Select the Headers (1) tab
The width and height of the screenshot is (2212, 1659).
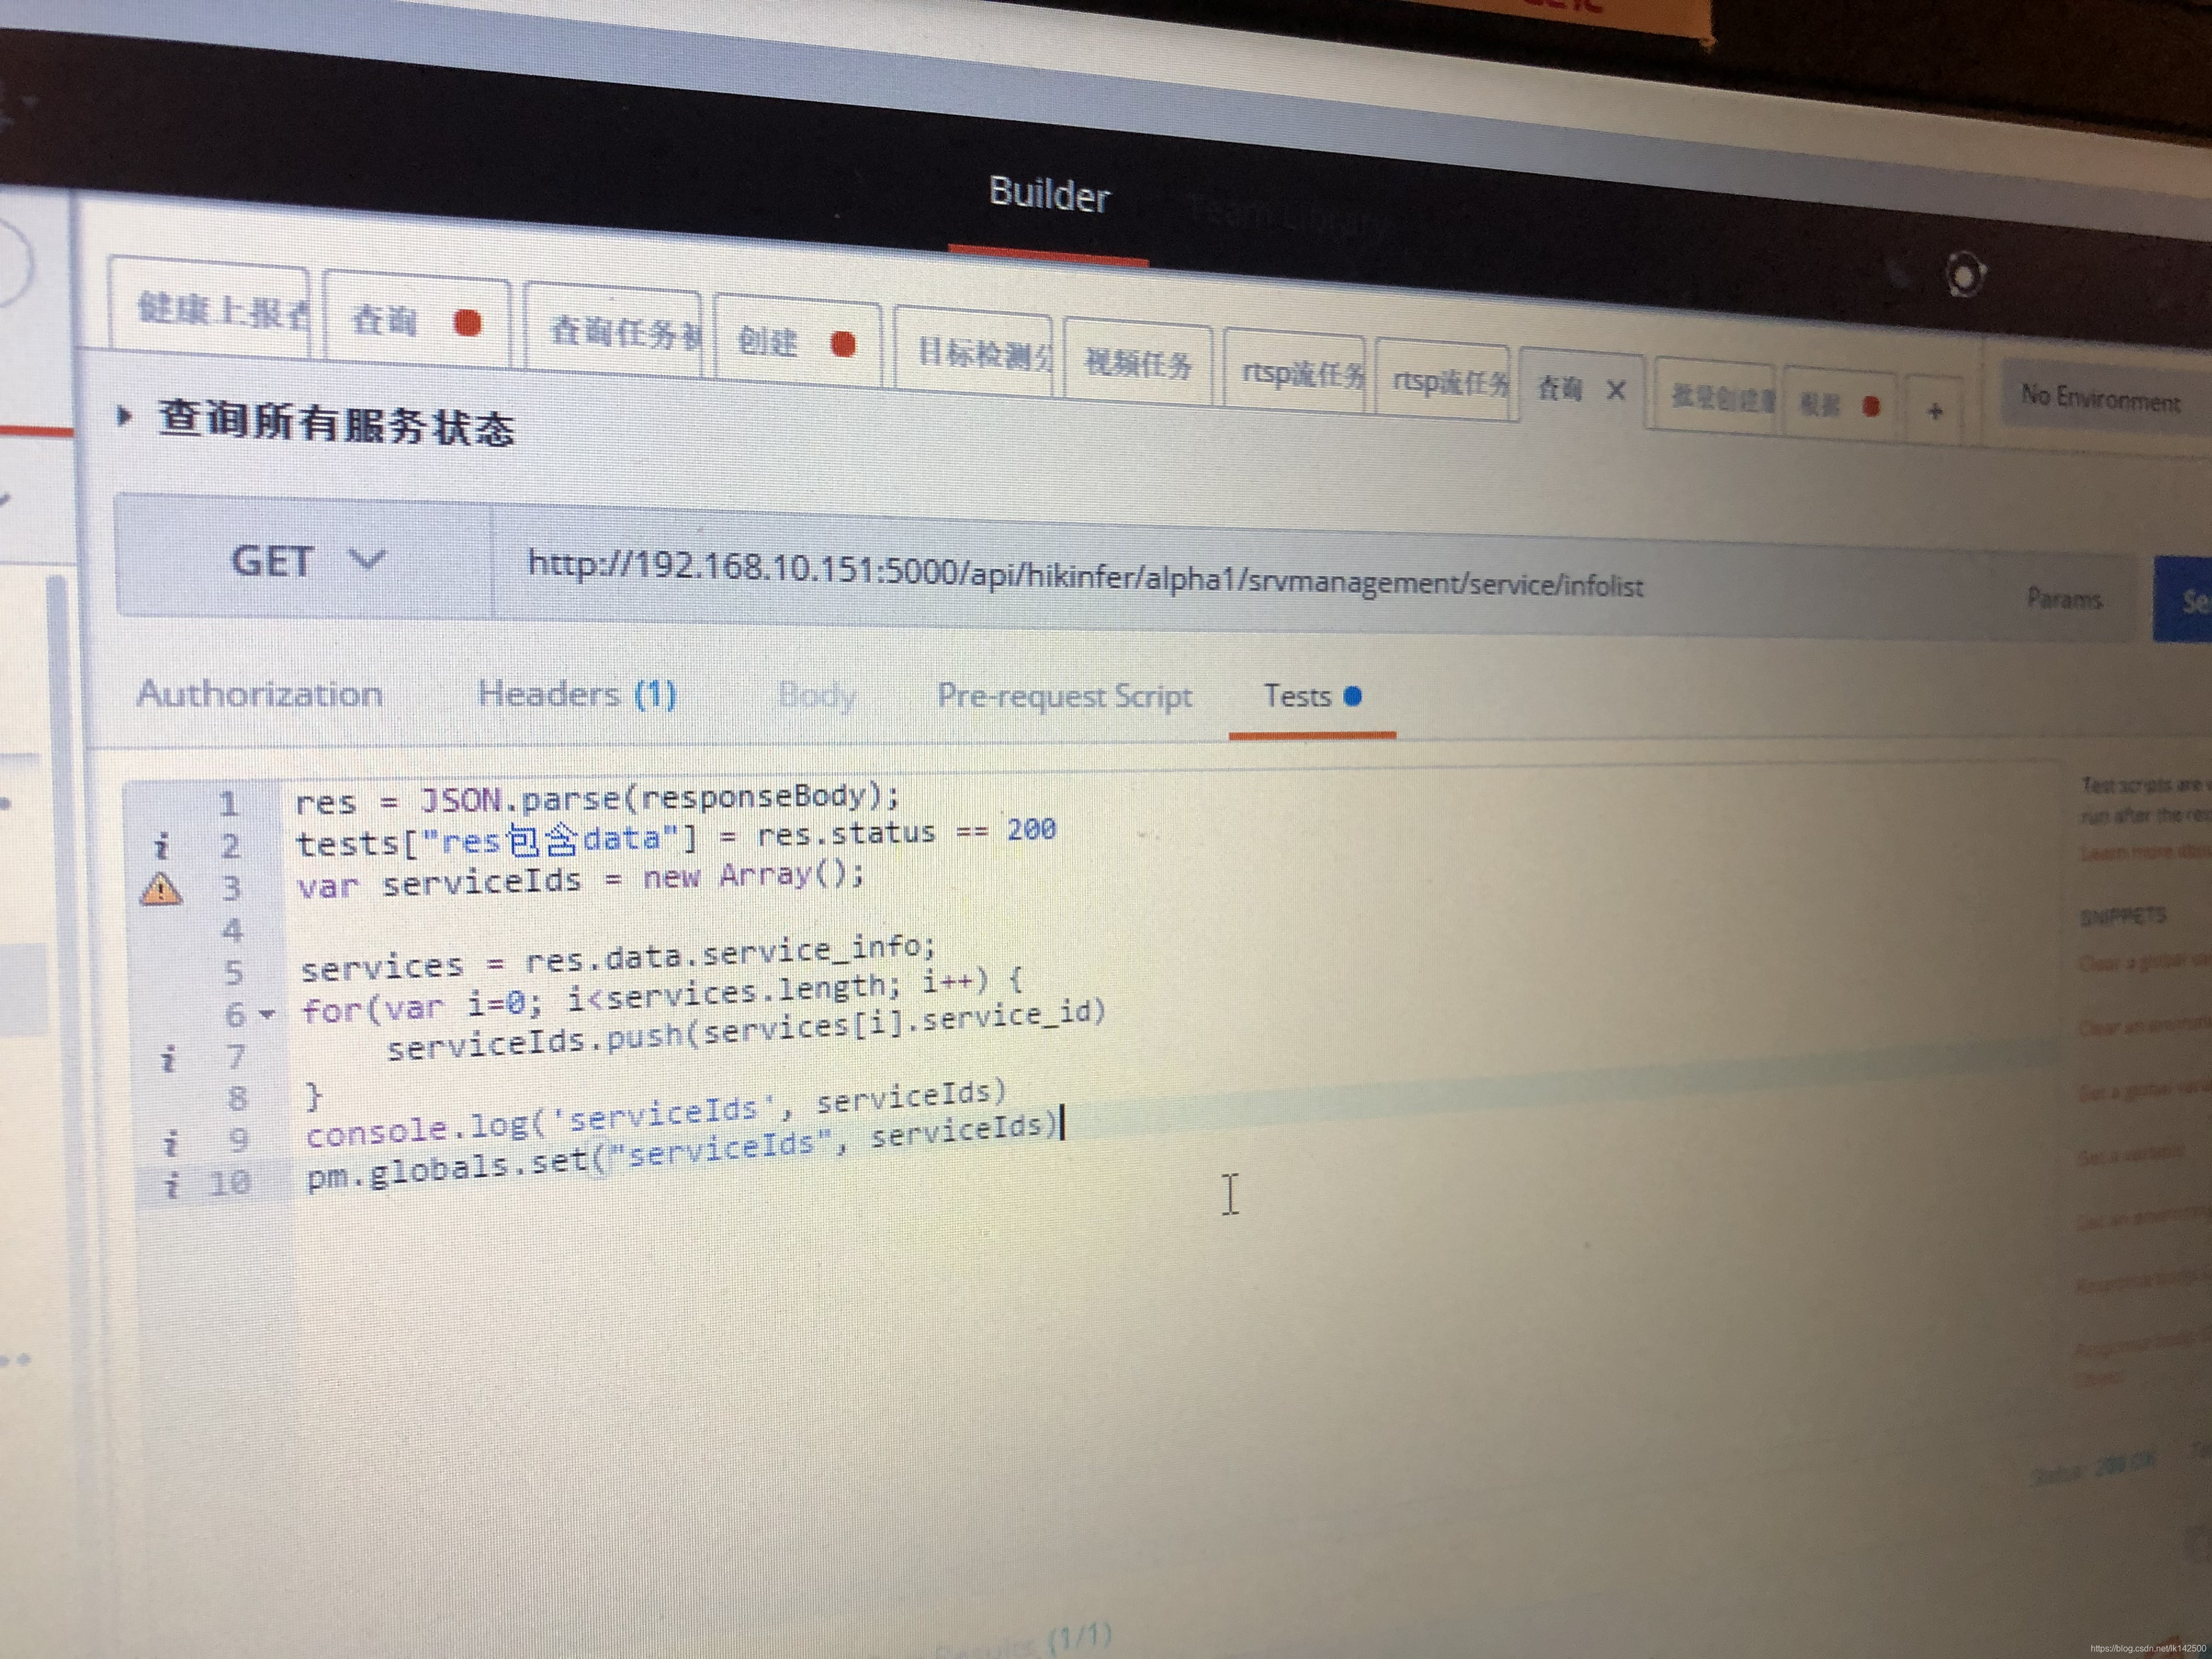tap(577, 694)
